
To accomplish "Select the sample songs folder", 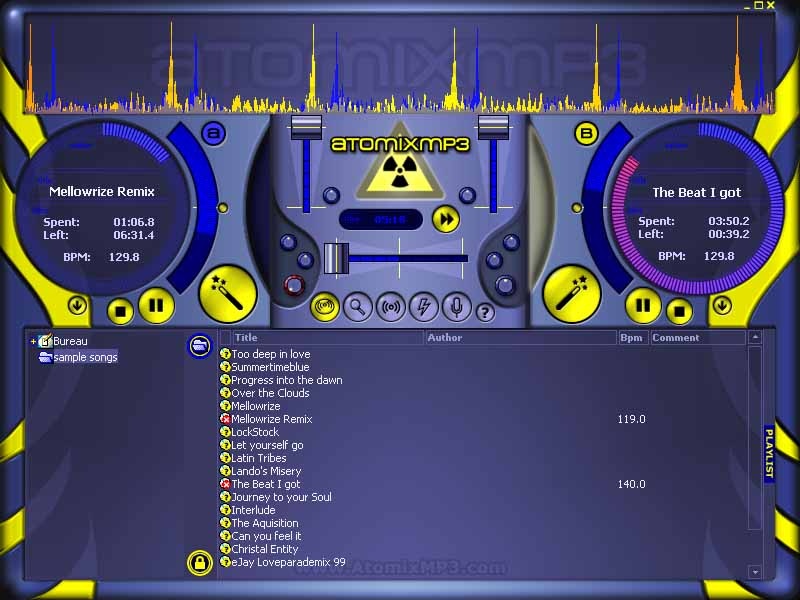I will (84, 357).
